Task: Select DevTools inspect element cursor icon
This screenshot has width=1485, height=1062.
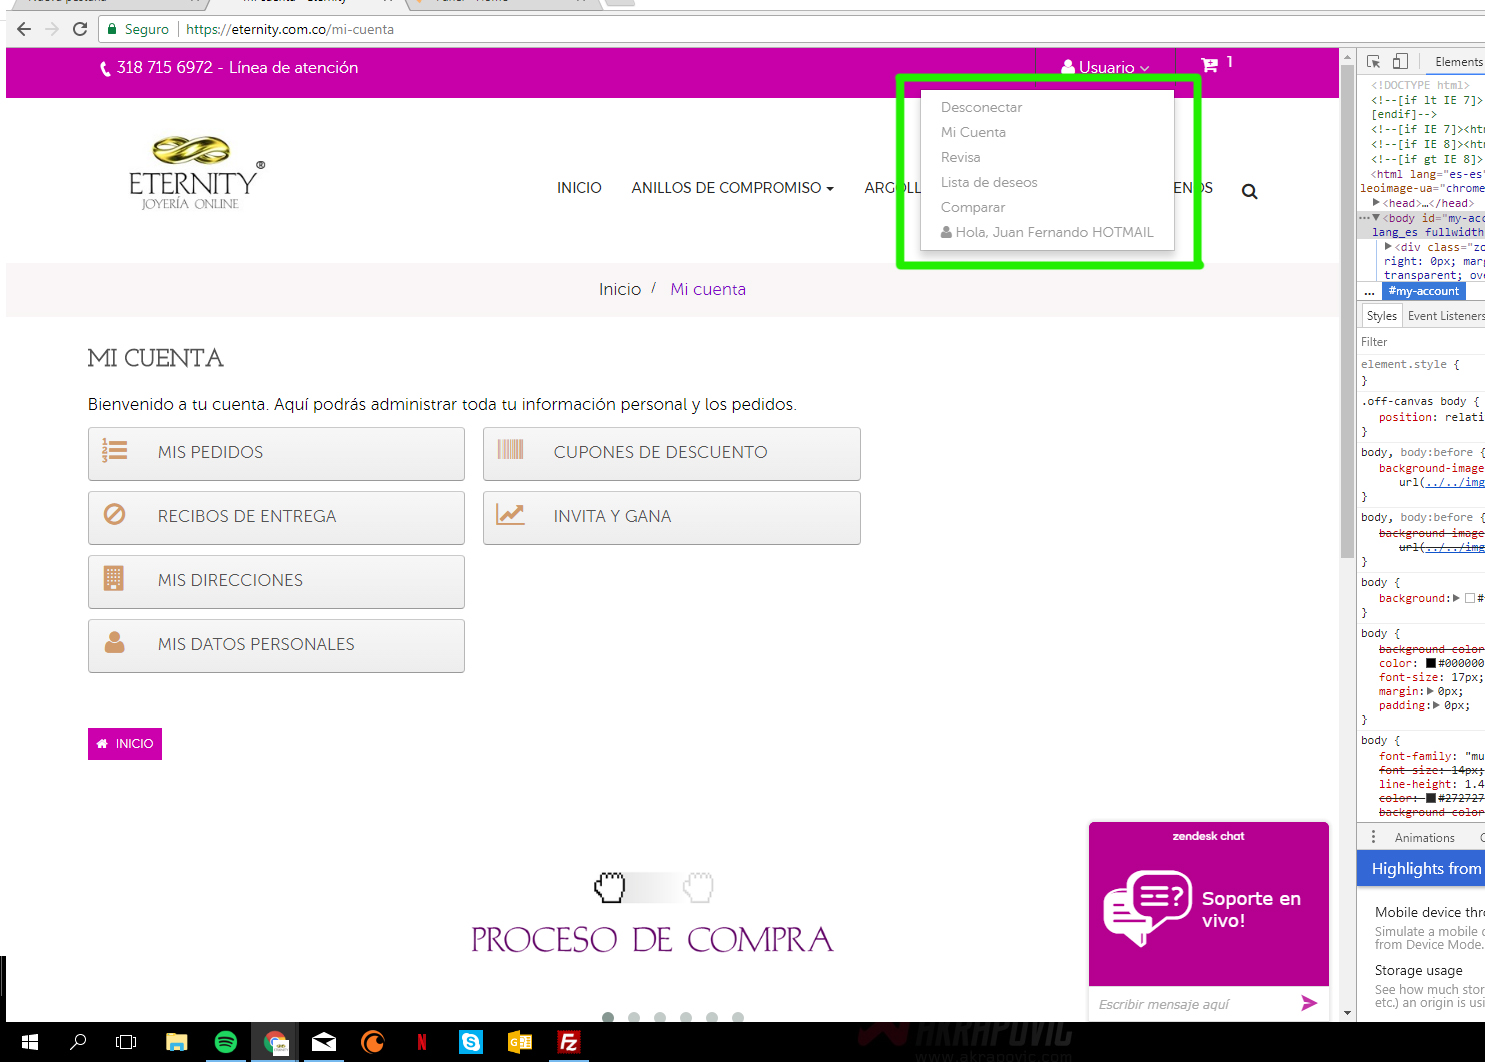Action: click(1374, 62)
